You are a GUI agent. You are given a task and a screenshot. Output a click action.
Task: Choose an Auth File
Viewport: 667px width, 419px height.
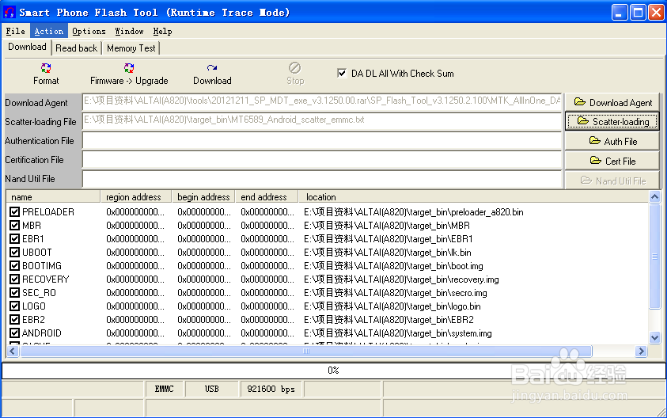click(x=613, y=141)
